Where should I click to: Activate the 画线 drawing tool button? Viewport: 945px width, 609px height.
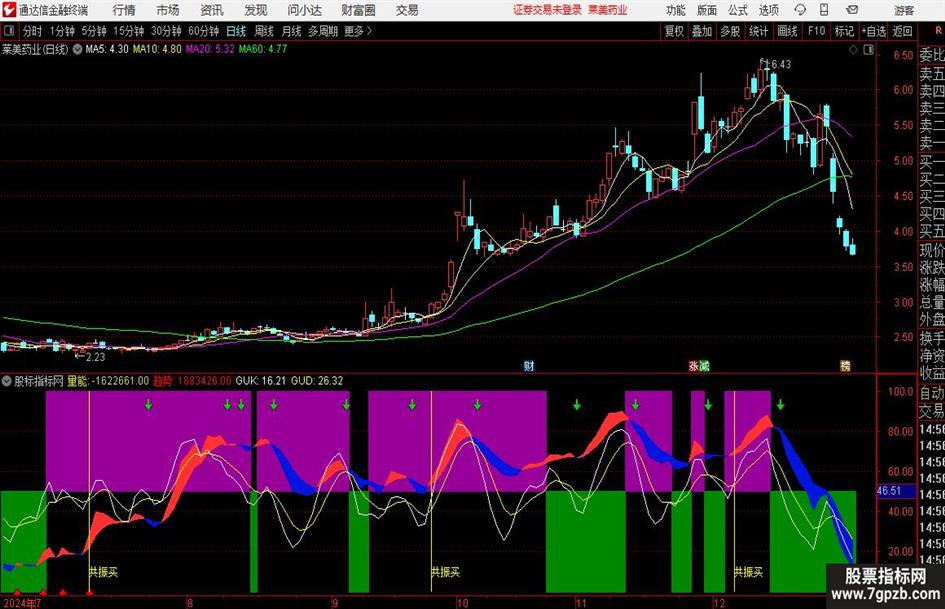pyautogui.click(x=787, y=31)
